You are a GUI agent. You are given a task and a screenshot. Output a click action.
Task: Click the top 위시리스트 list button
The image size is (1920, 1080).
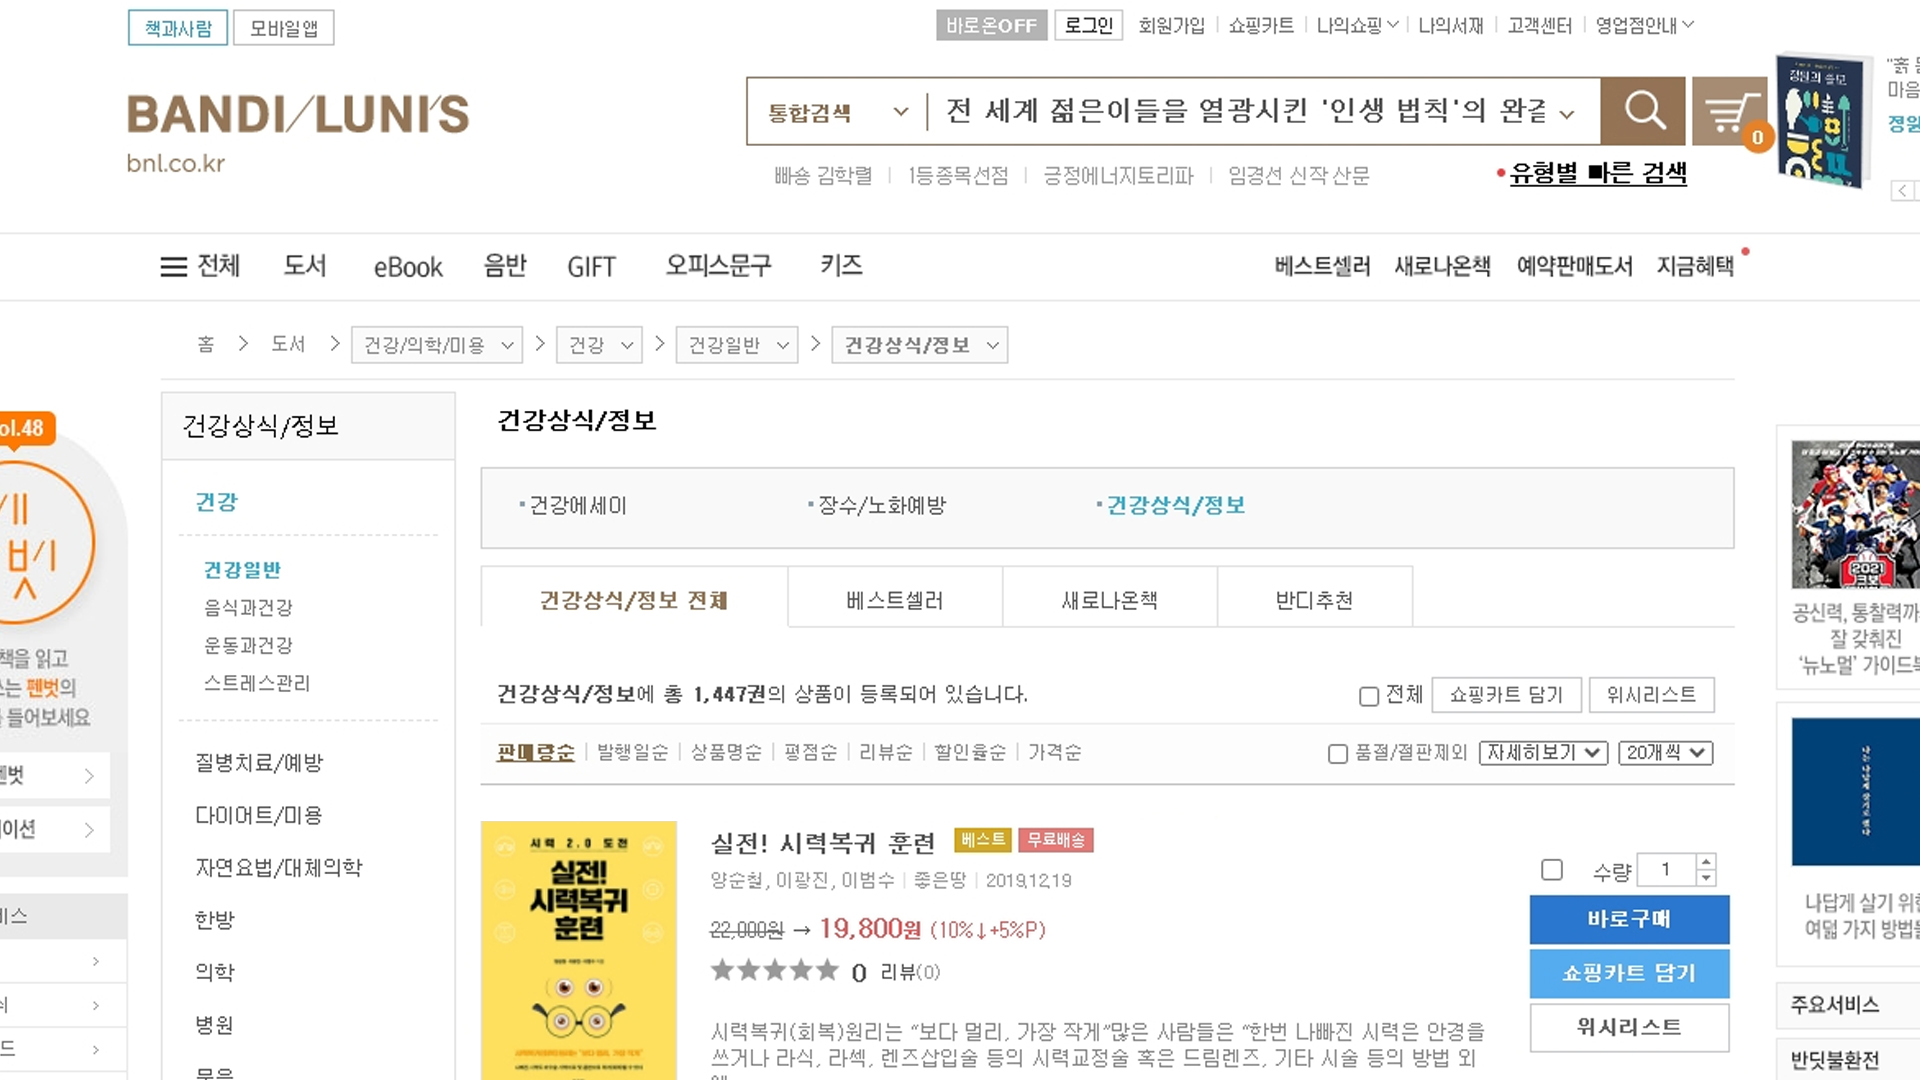pyautogui.click(x=1651, y=695)
